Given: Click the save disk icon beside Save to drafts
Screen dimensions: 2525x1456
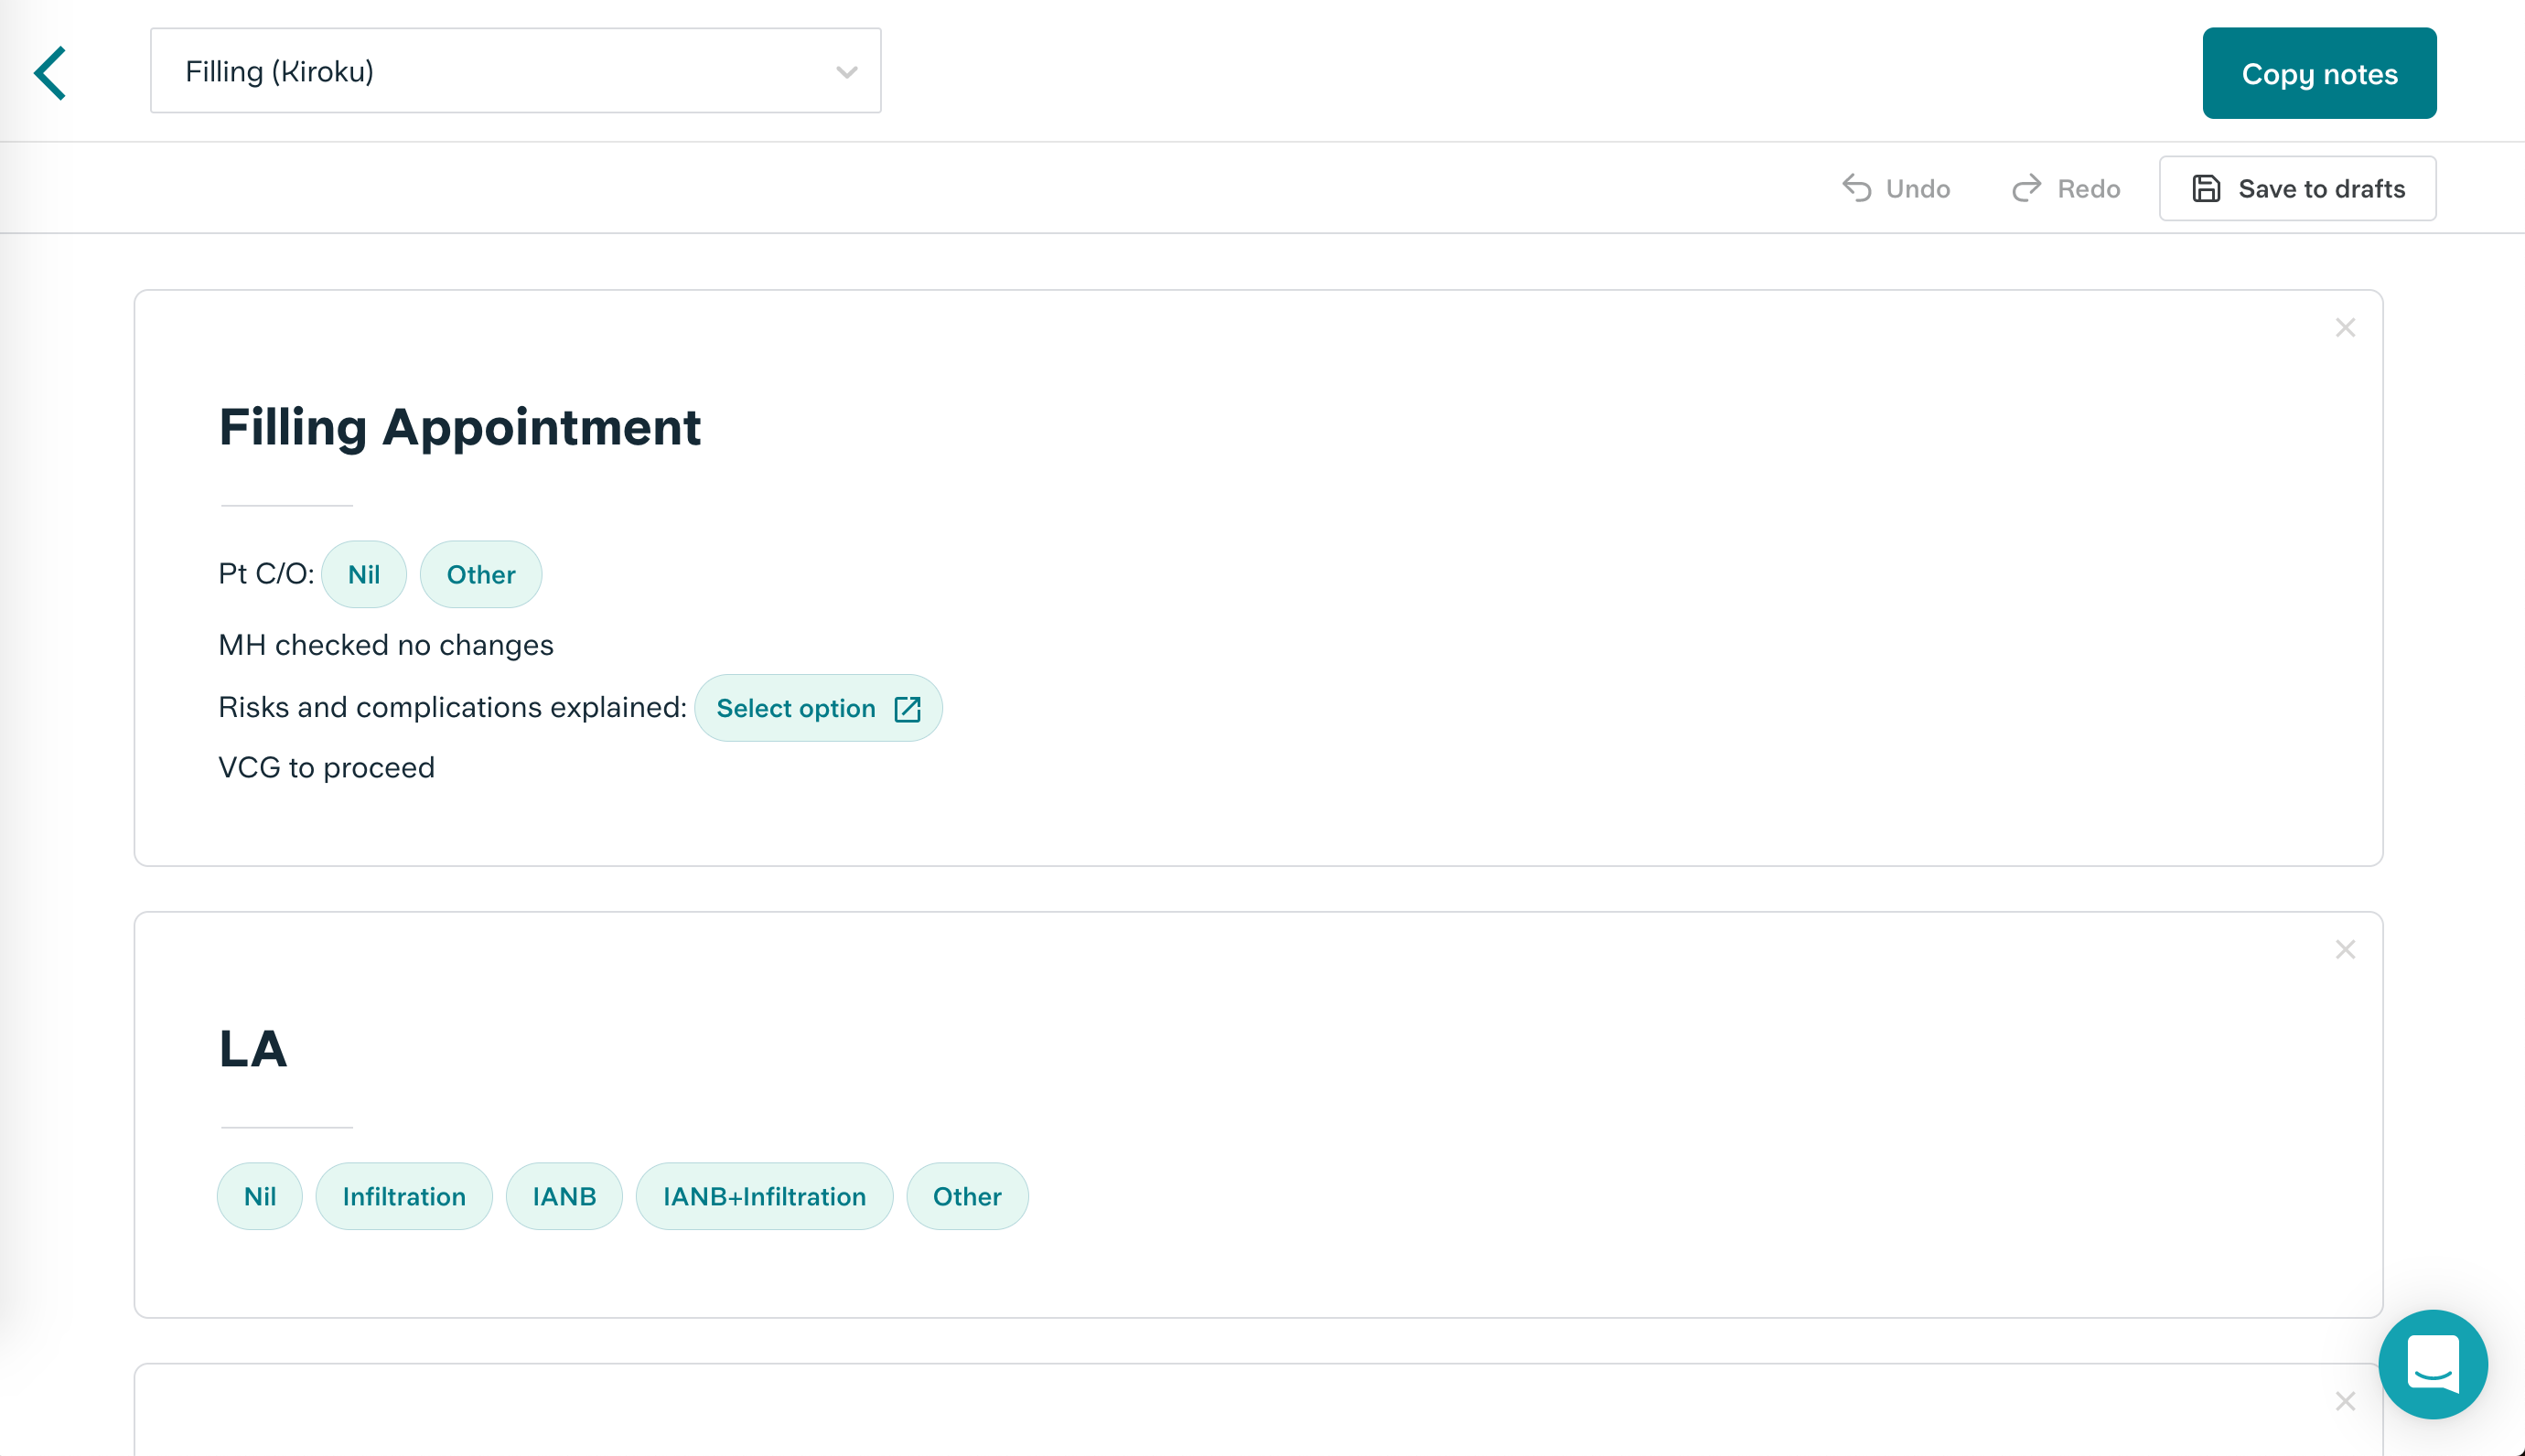Looking at the screenshot, I should click(x=2205, y=188).
